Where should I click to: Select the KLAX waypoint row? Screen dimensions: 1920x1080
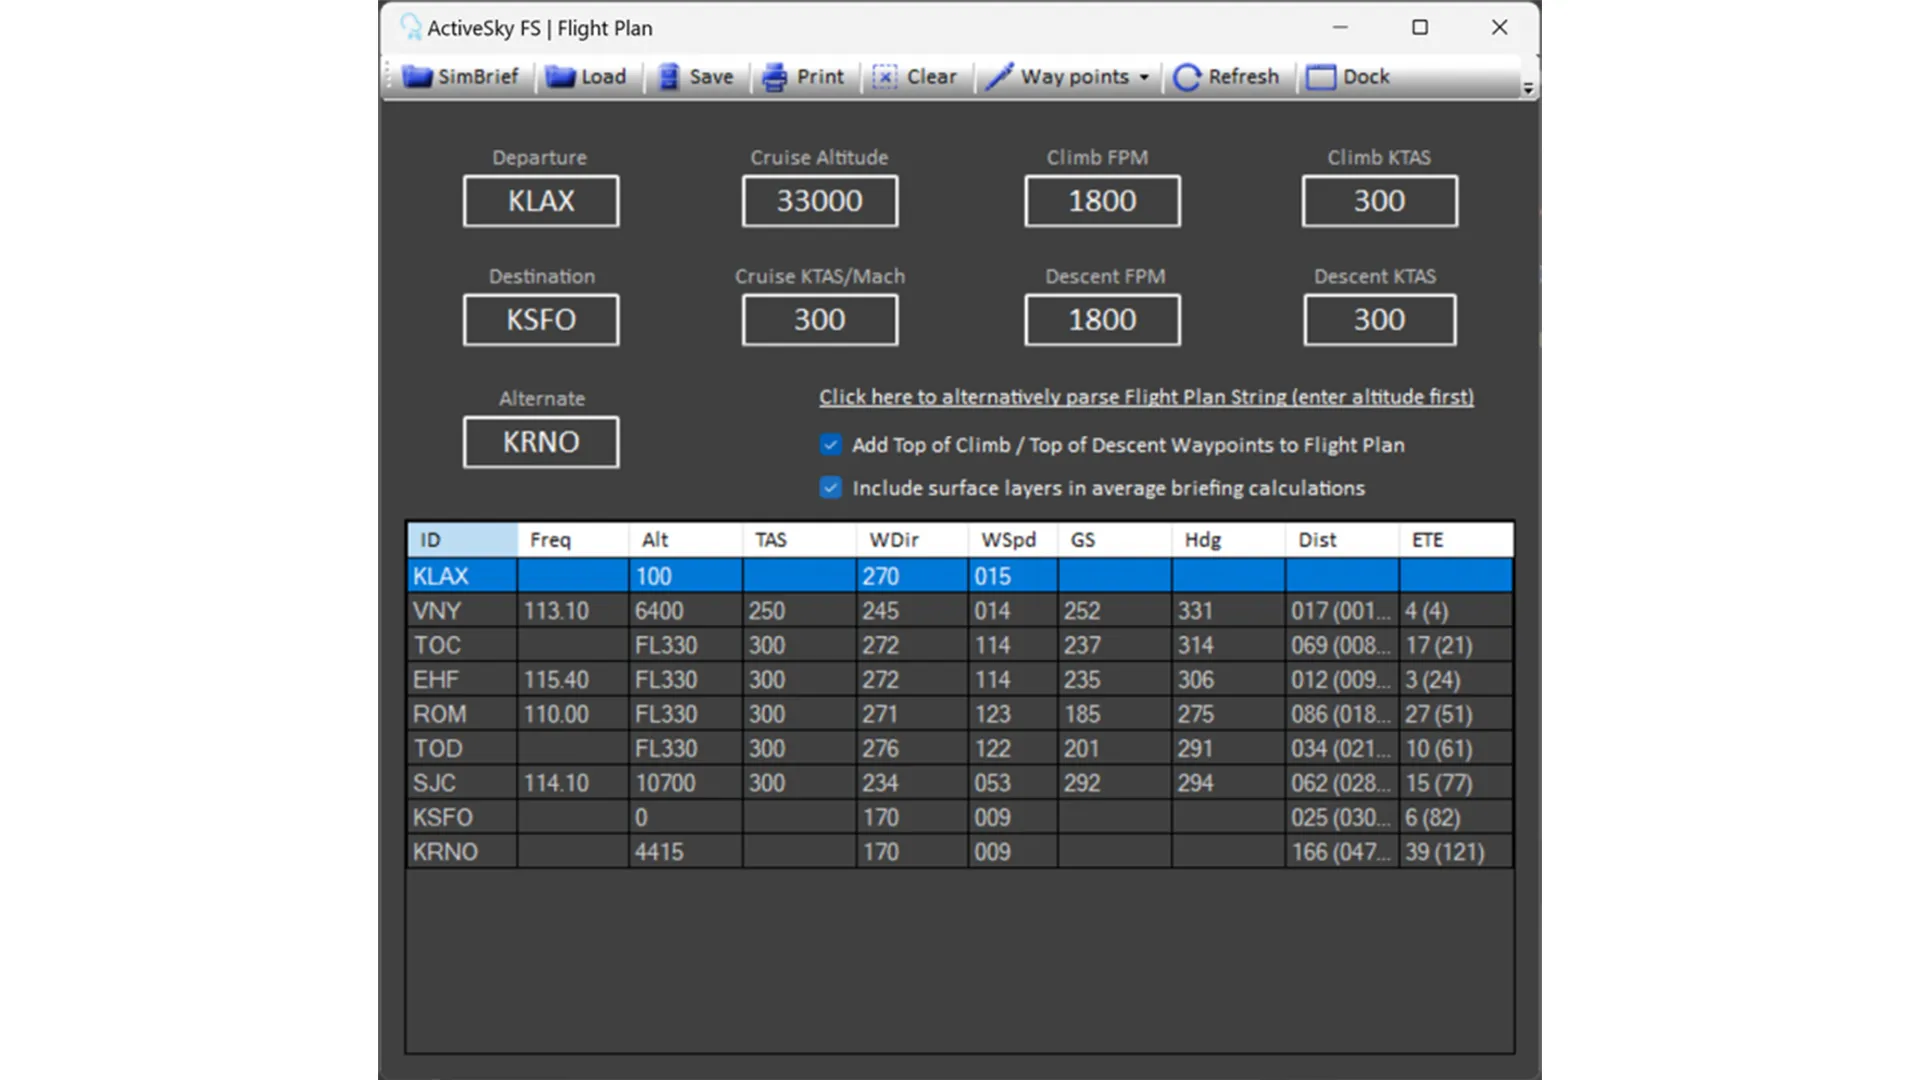coord(960,576)
